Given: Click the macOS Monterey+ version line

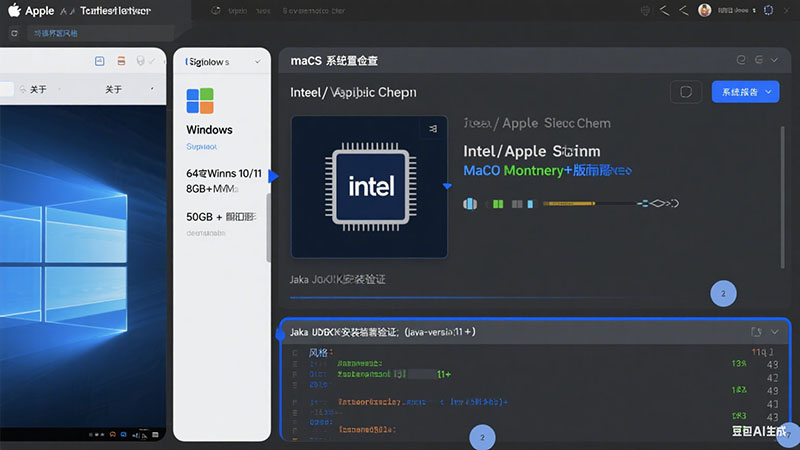Looking at the screenshot, I should [547, 170].
